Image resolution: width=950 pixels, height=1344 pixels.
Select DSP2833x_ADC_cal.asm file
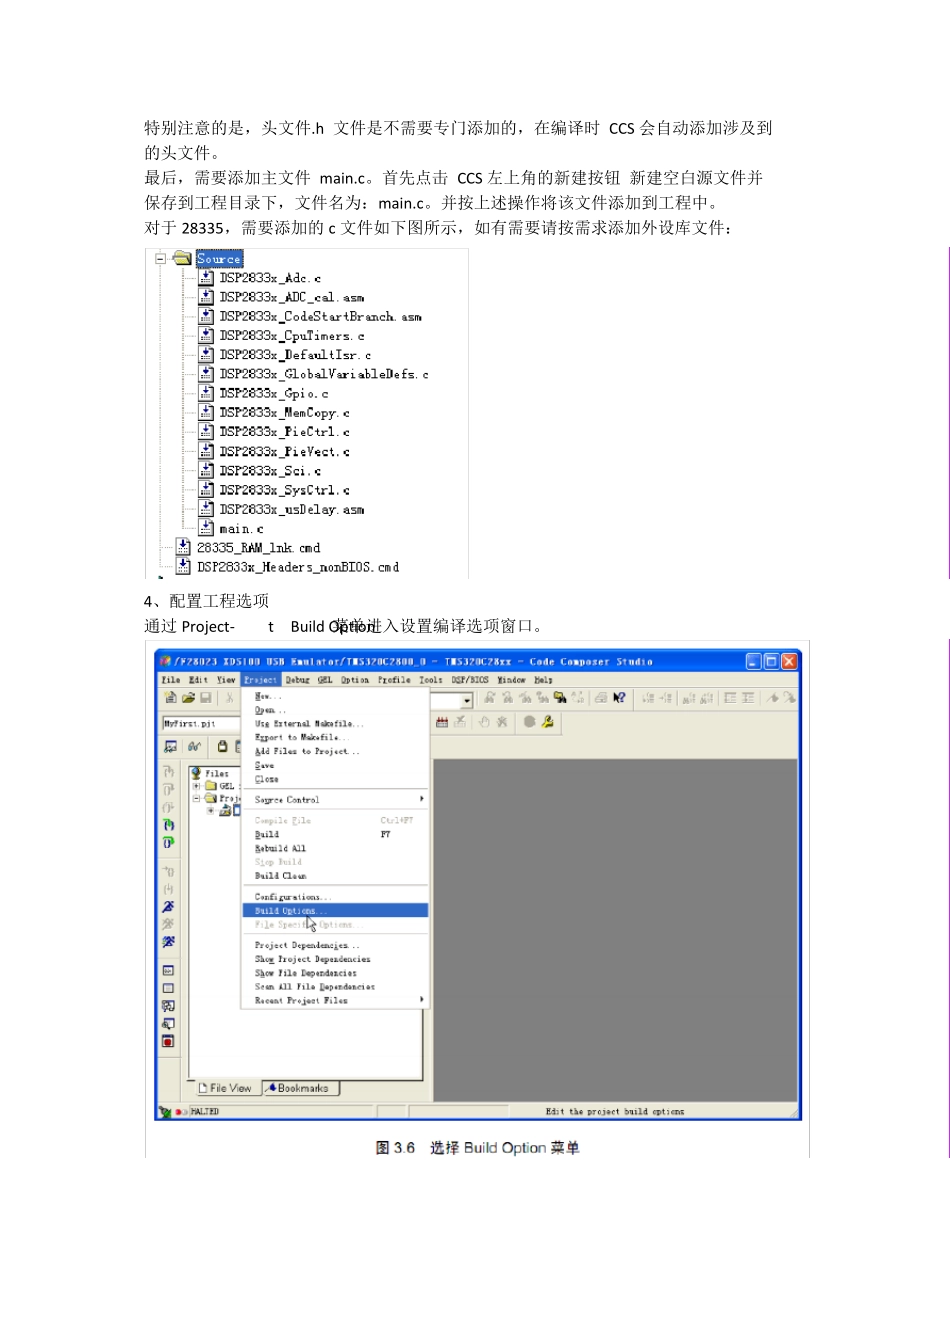click(292, 297)
